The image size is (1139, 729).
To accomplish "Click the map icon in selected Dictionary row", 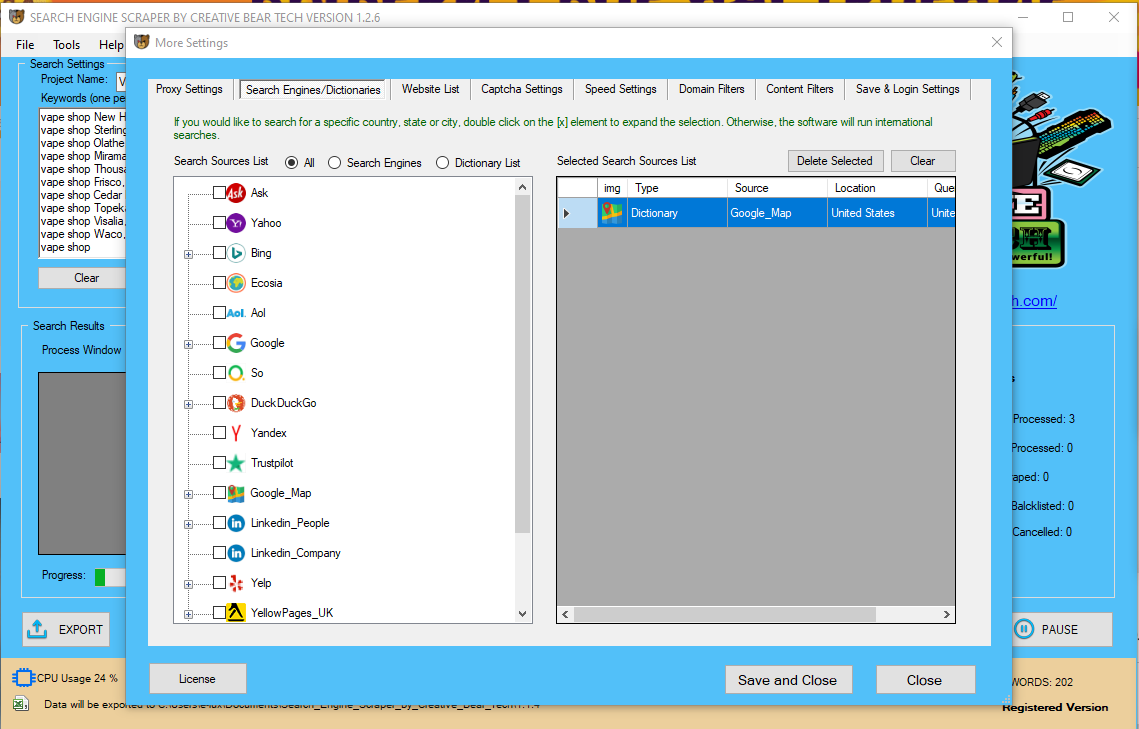I will (x=612, y=213).
